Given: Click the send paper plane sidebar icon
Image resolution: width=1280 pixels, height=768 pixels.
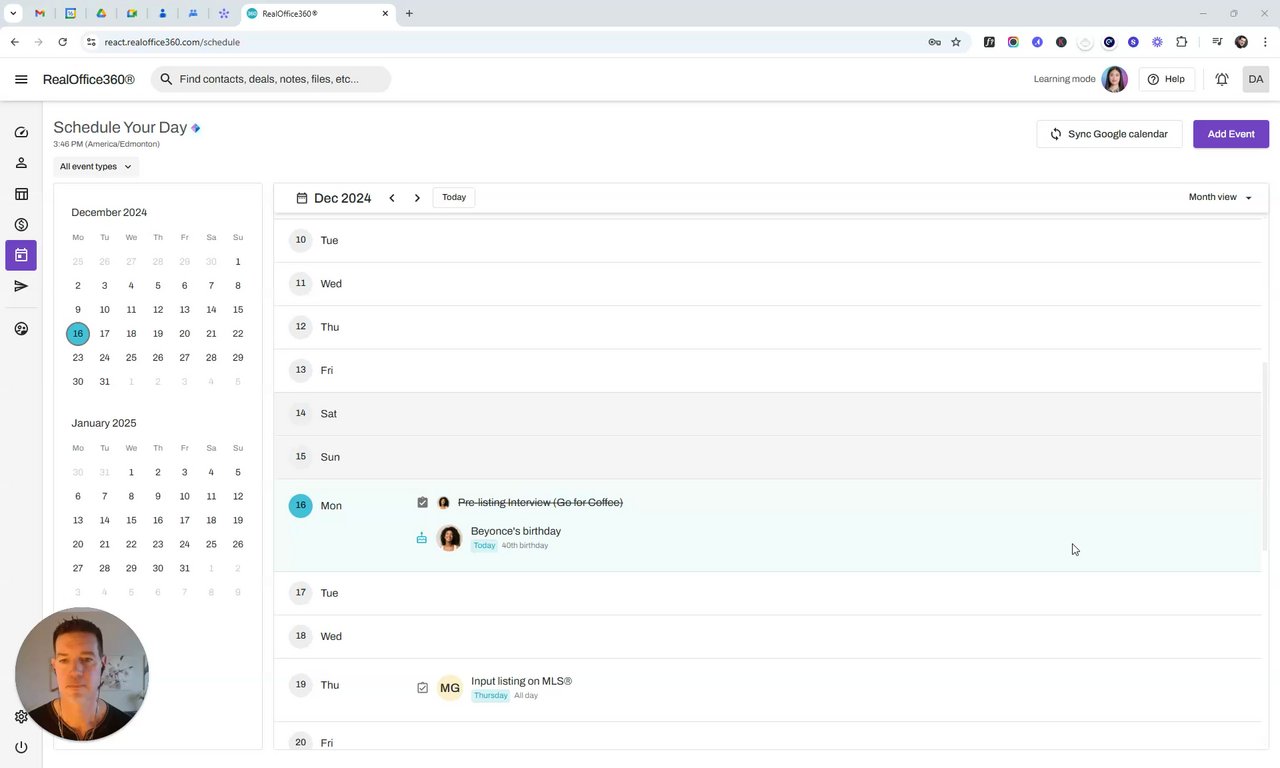Looking at the screenshot, I should tap(21, 286).
